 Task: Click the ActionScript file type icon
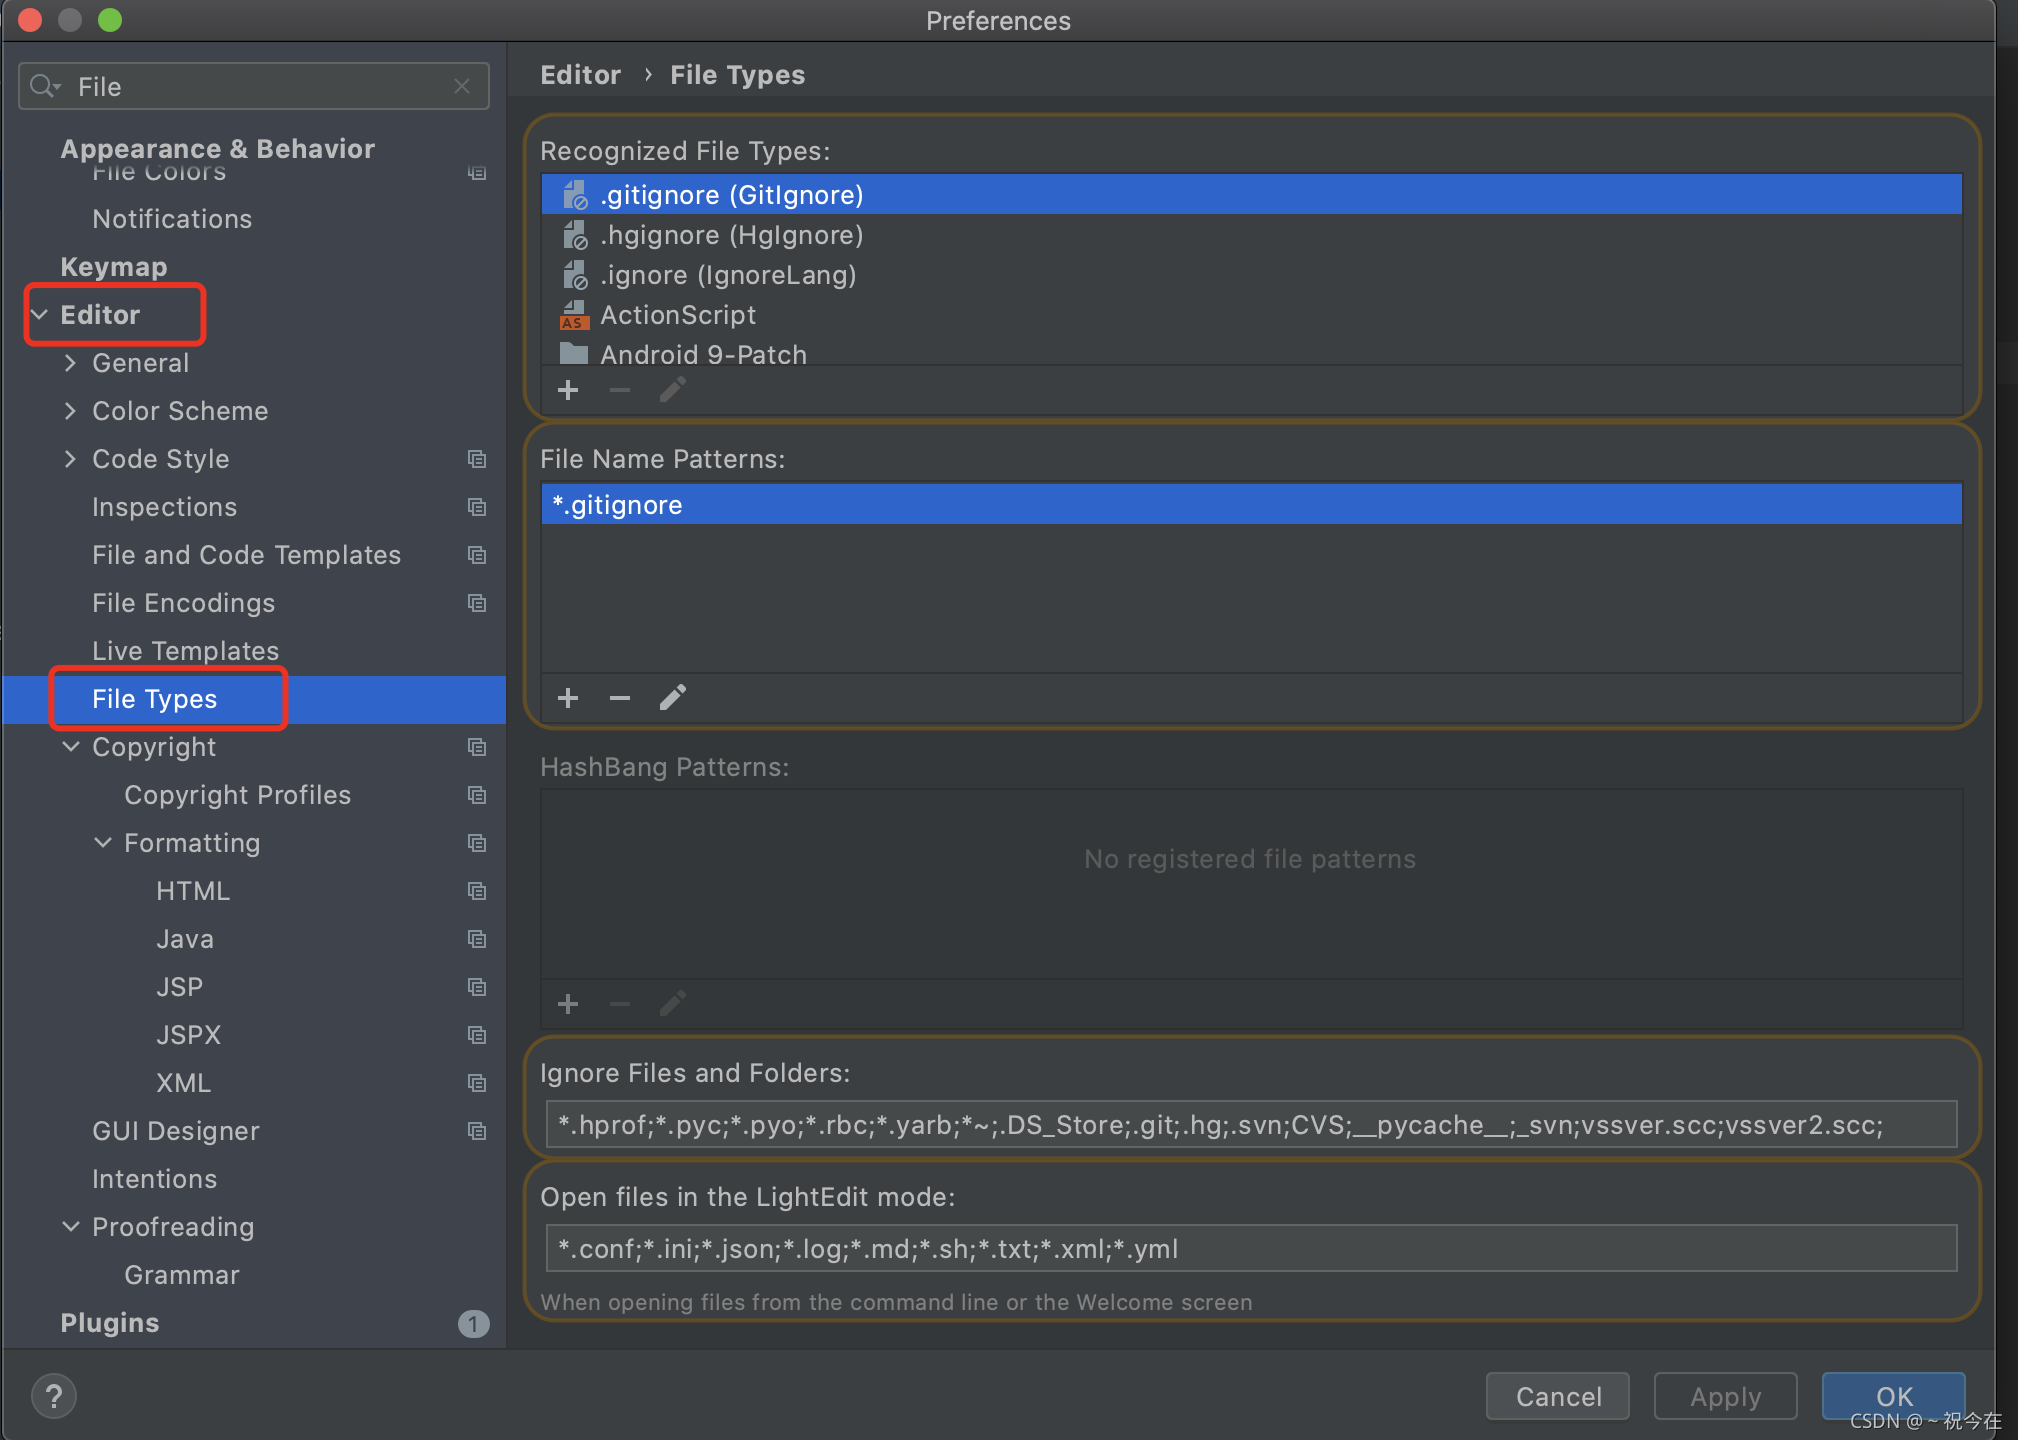(573, 316)
